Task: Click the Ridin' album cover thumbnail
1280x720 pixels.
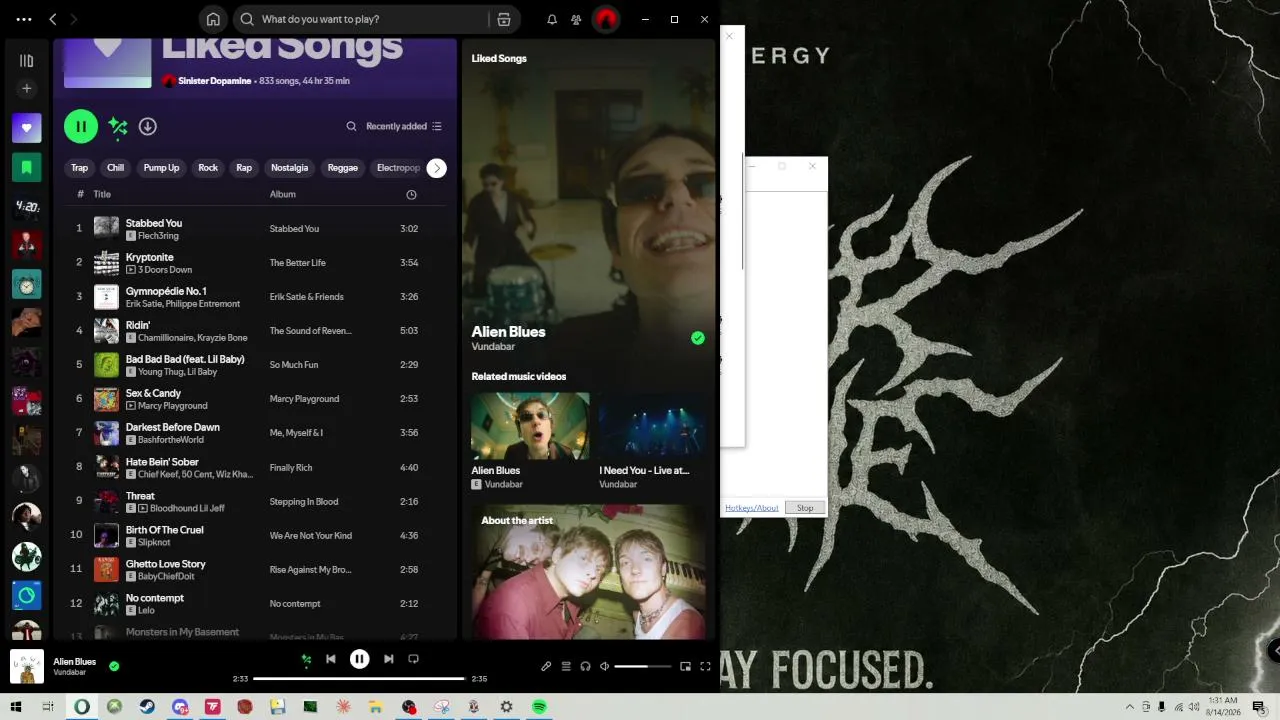Action: click(106, 330)
